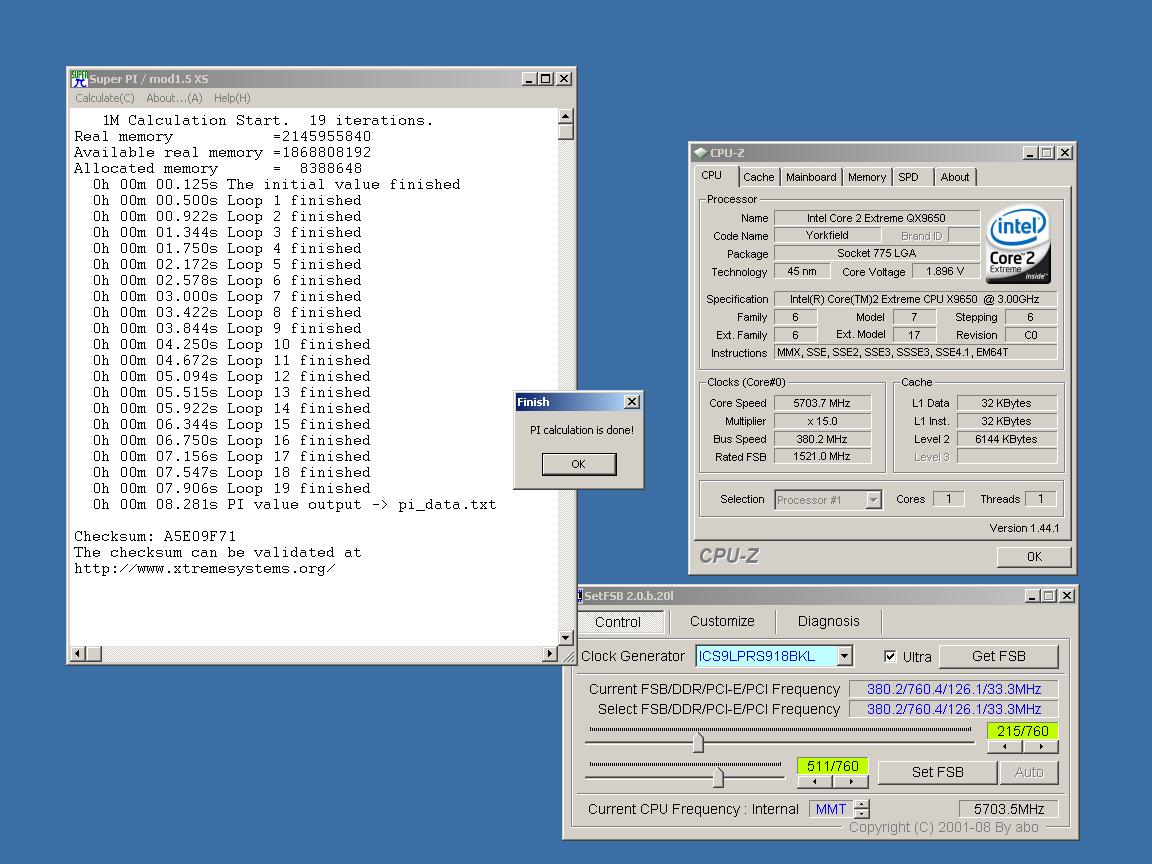
Task: Click the Get FSB button
Action: [x=998, y=656]
